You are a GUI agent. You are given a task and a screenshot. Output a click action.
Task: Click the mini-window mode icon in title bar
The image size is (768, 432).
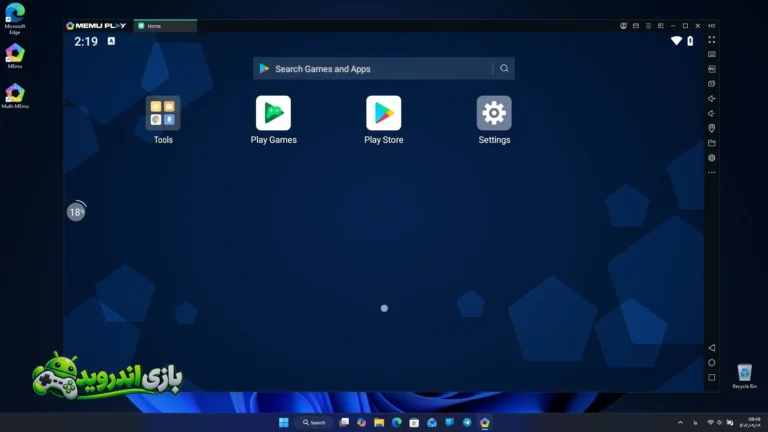point(661,26)
